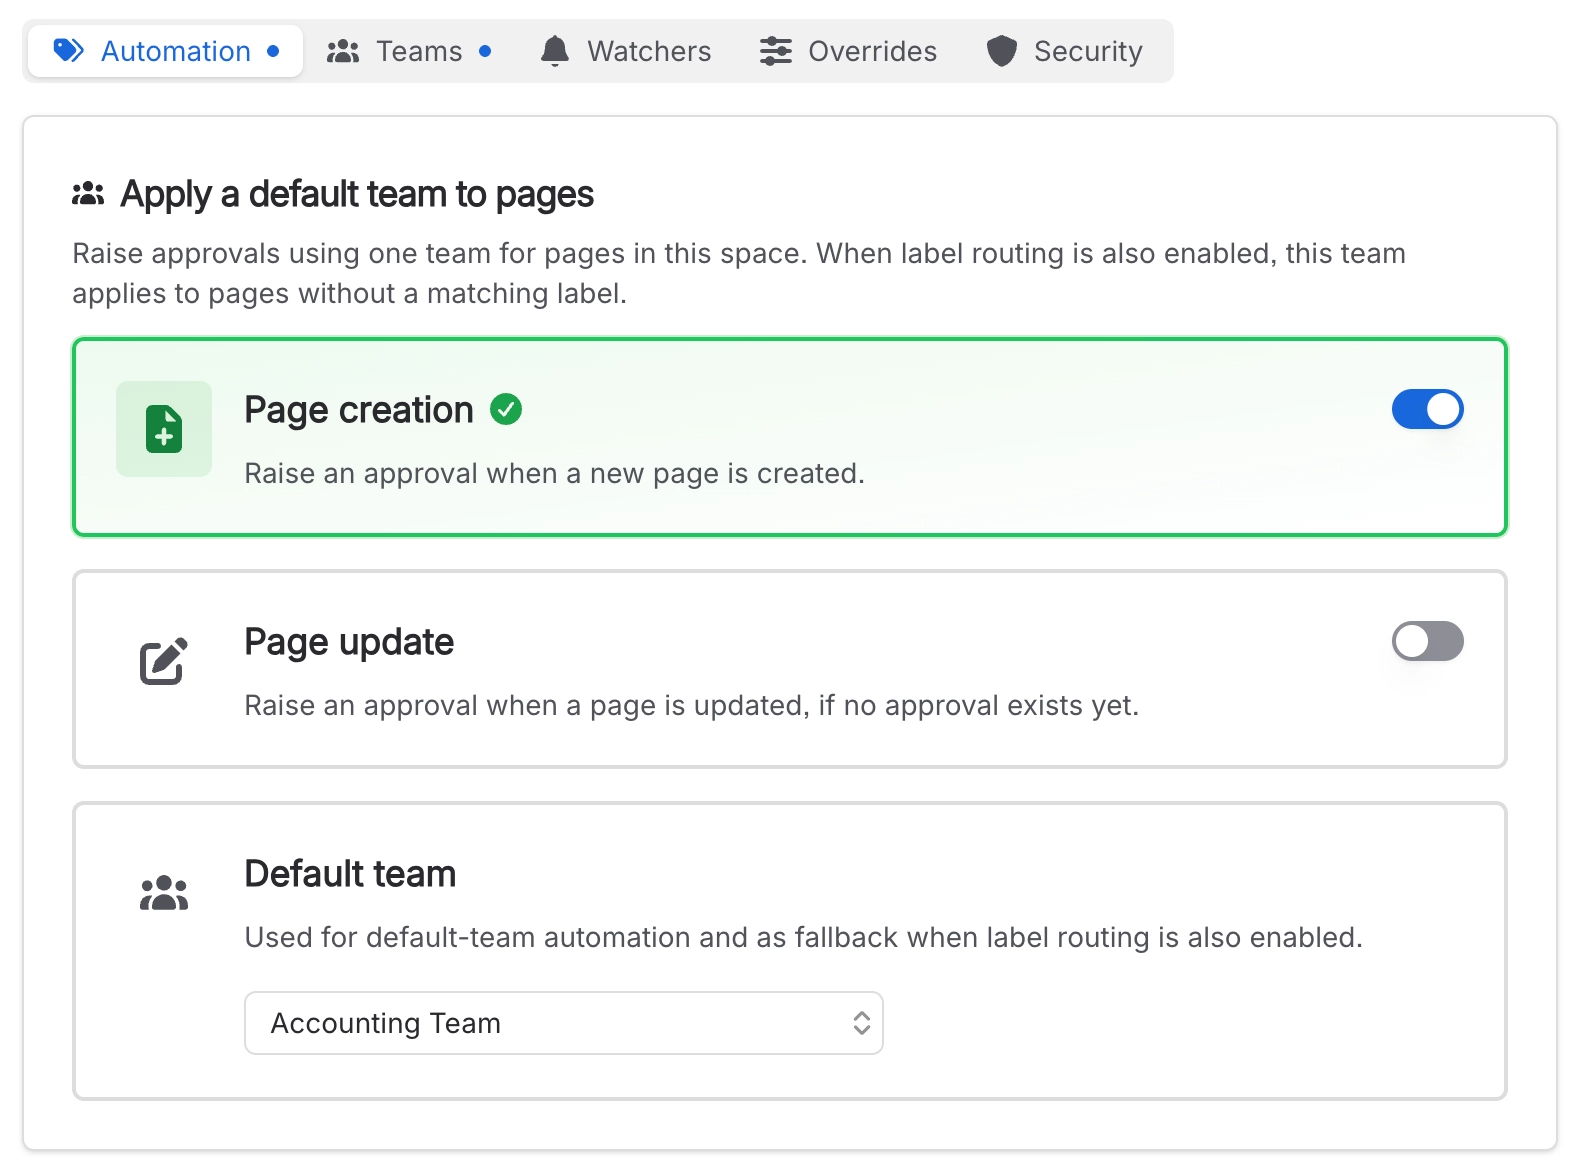Image resolution: width=1582 pixels, height=1170 pixels.
Task: Click the Page update edit pencil icon
Action: tap(164, 661)
